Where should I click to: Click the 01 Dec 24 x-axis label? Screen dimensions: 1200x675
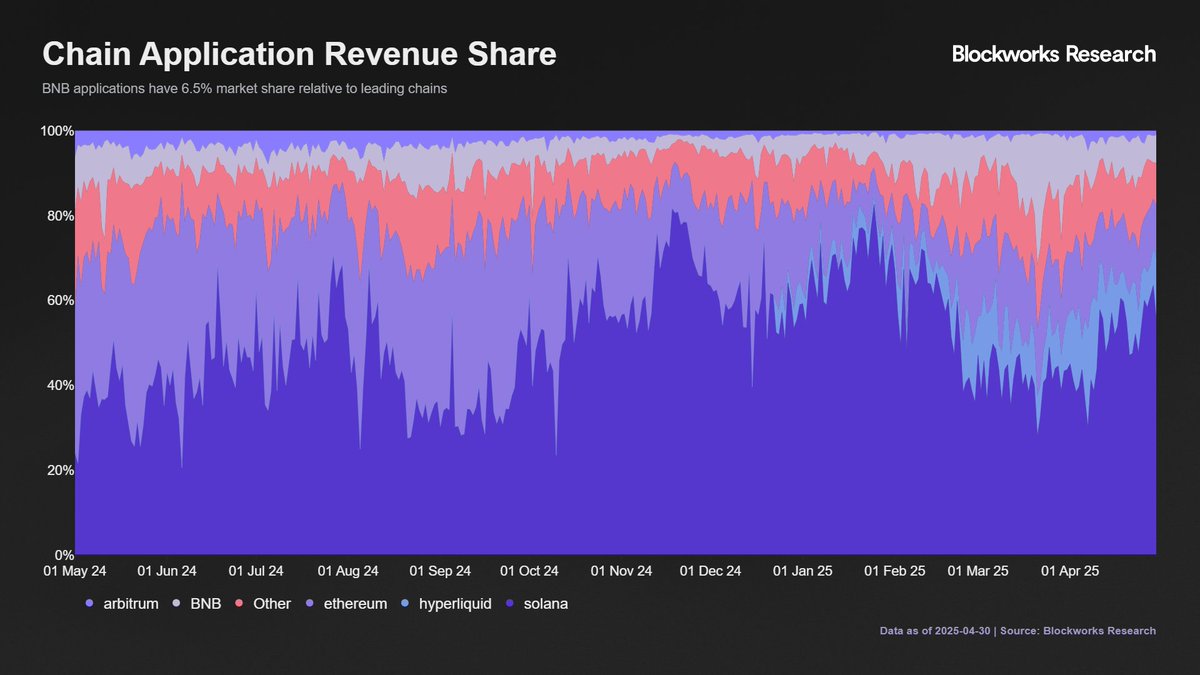click(710, 571)
